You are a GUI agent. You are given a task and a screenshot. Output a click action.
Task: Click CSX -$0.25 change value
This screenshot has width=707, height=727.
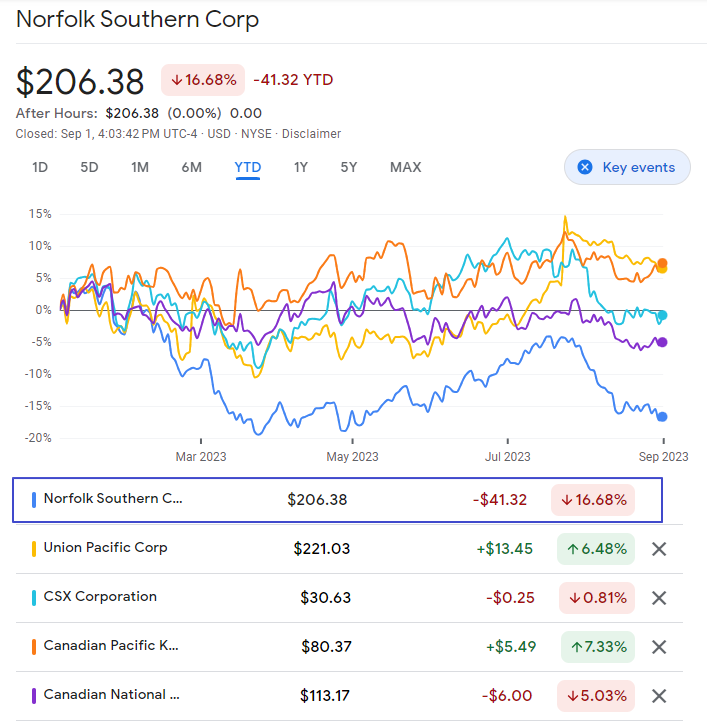tap(510, 598)
